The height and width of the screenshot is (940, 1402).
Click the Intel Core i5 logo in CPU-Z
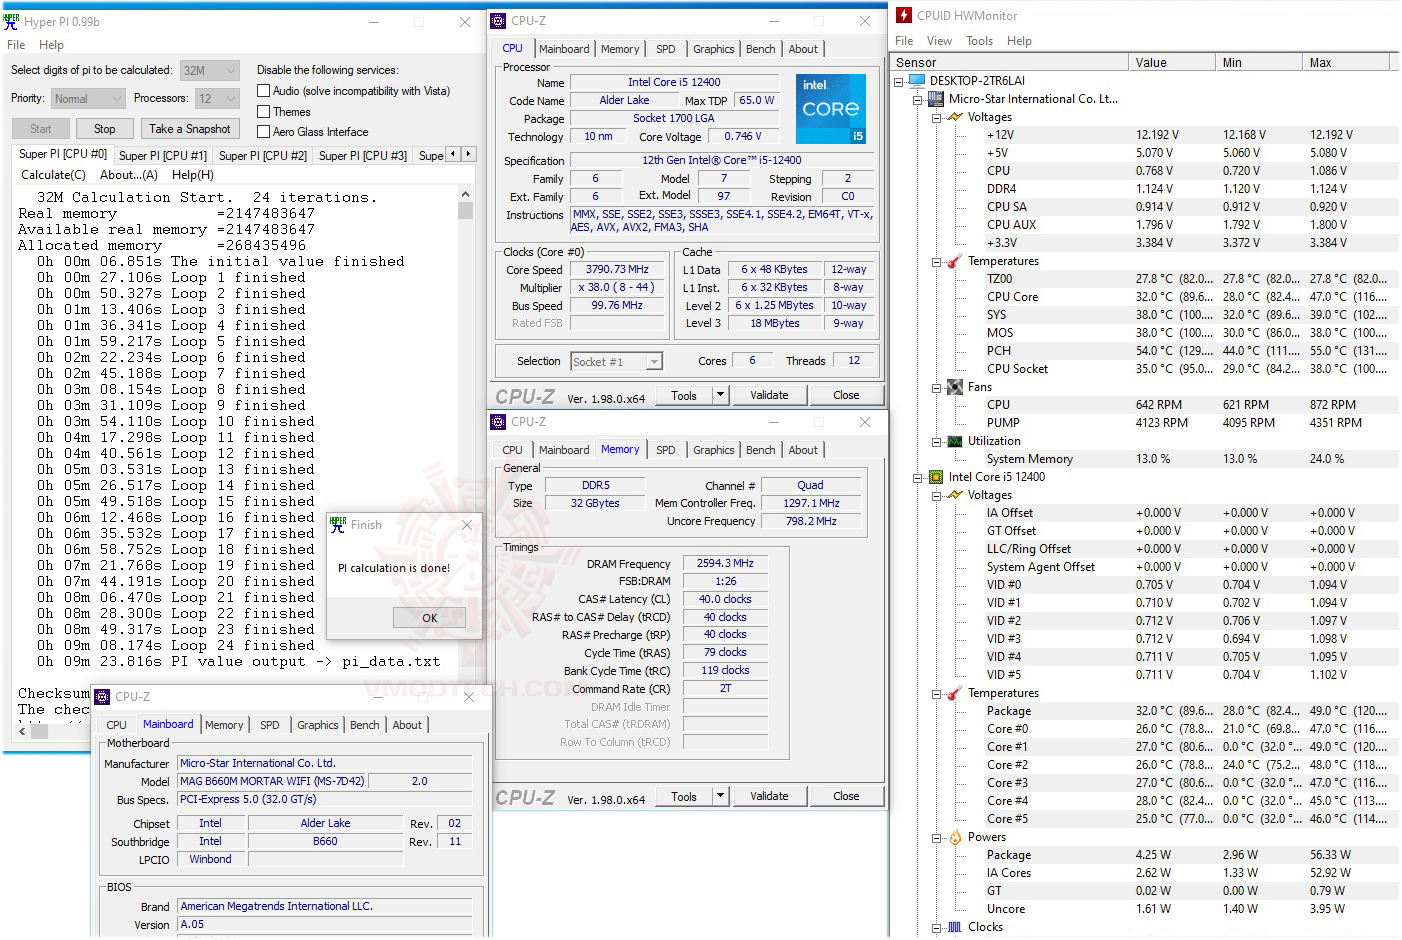(831, 108)
